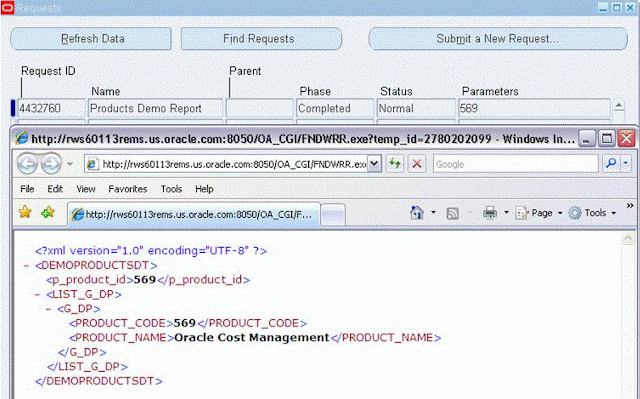Open the Help menu

pos(204,189)
